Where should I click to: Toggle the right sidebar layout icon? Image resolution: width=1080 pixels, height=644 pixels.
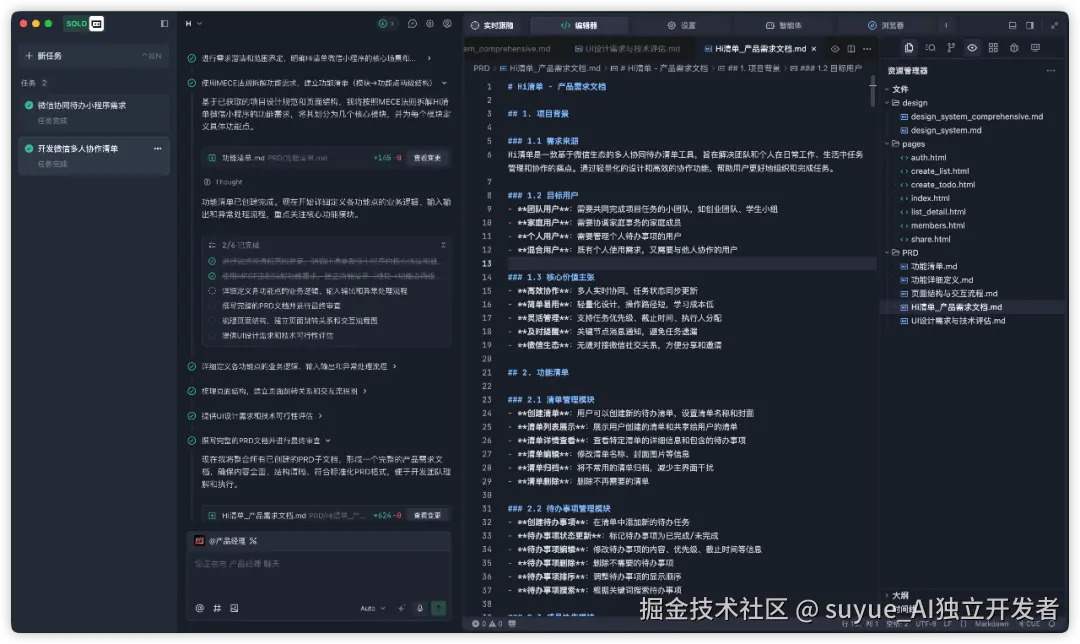[x=1030, y=25]
